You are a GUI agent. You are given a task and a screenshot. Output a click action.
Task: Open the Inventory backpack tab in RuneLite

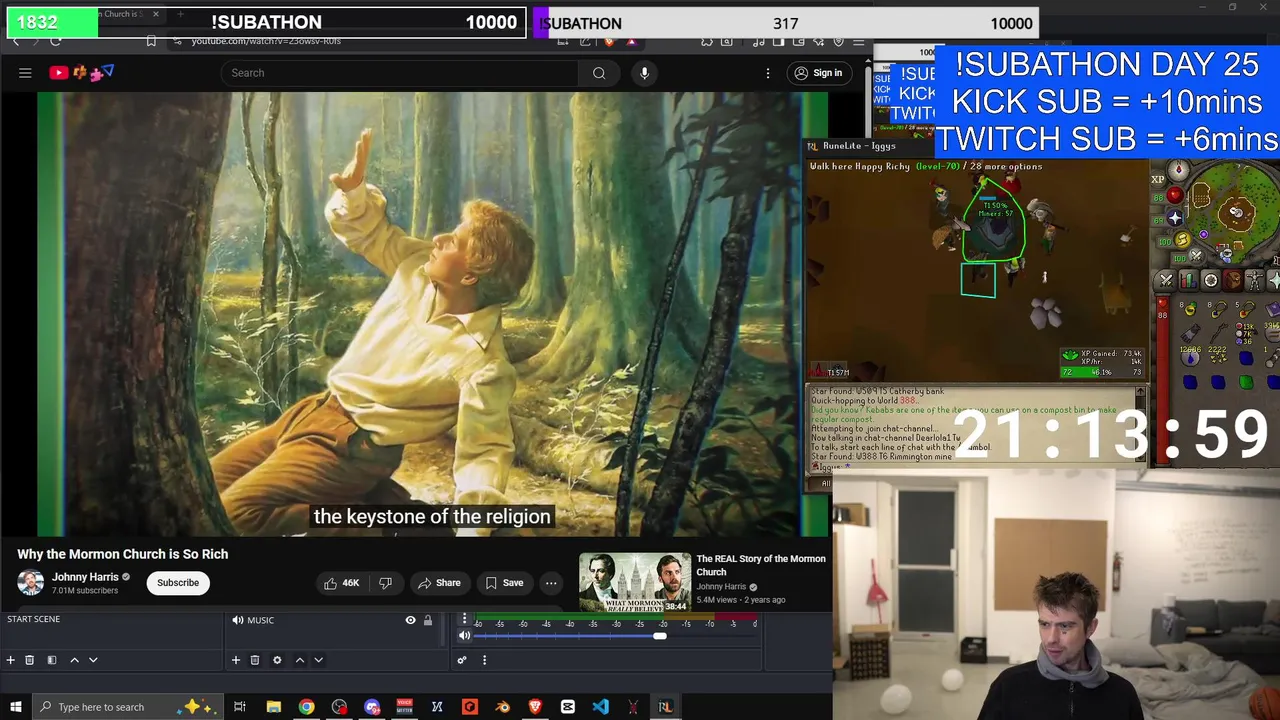(1232, 281)
